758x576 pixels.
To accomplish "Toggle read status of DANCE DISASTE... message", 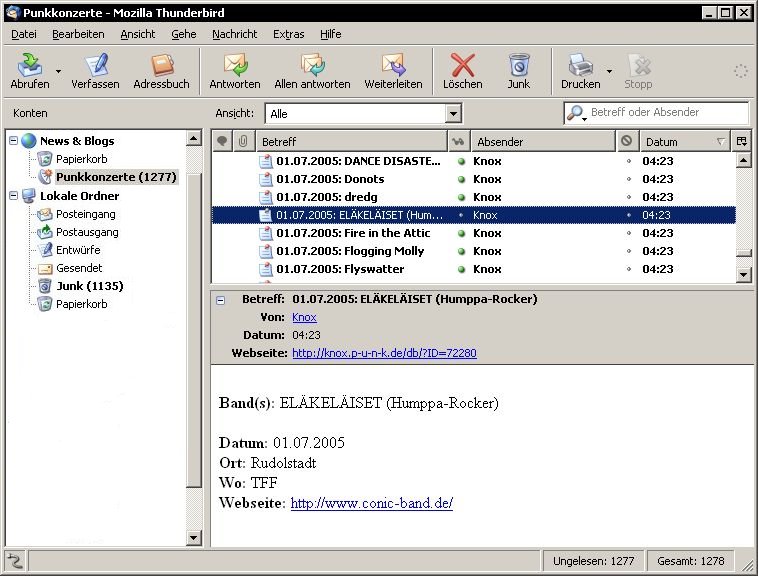I will (x=461, y=161).
